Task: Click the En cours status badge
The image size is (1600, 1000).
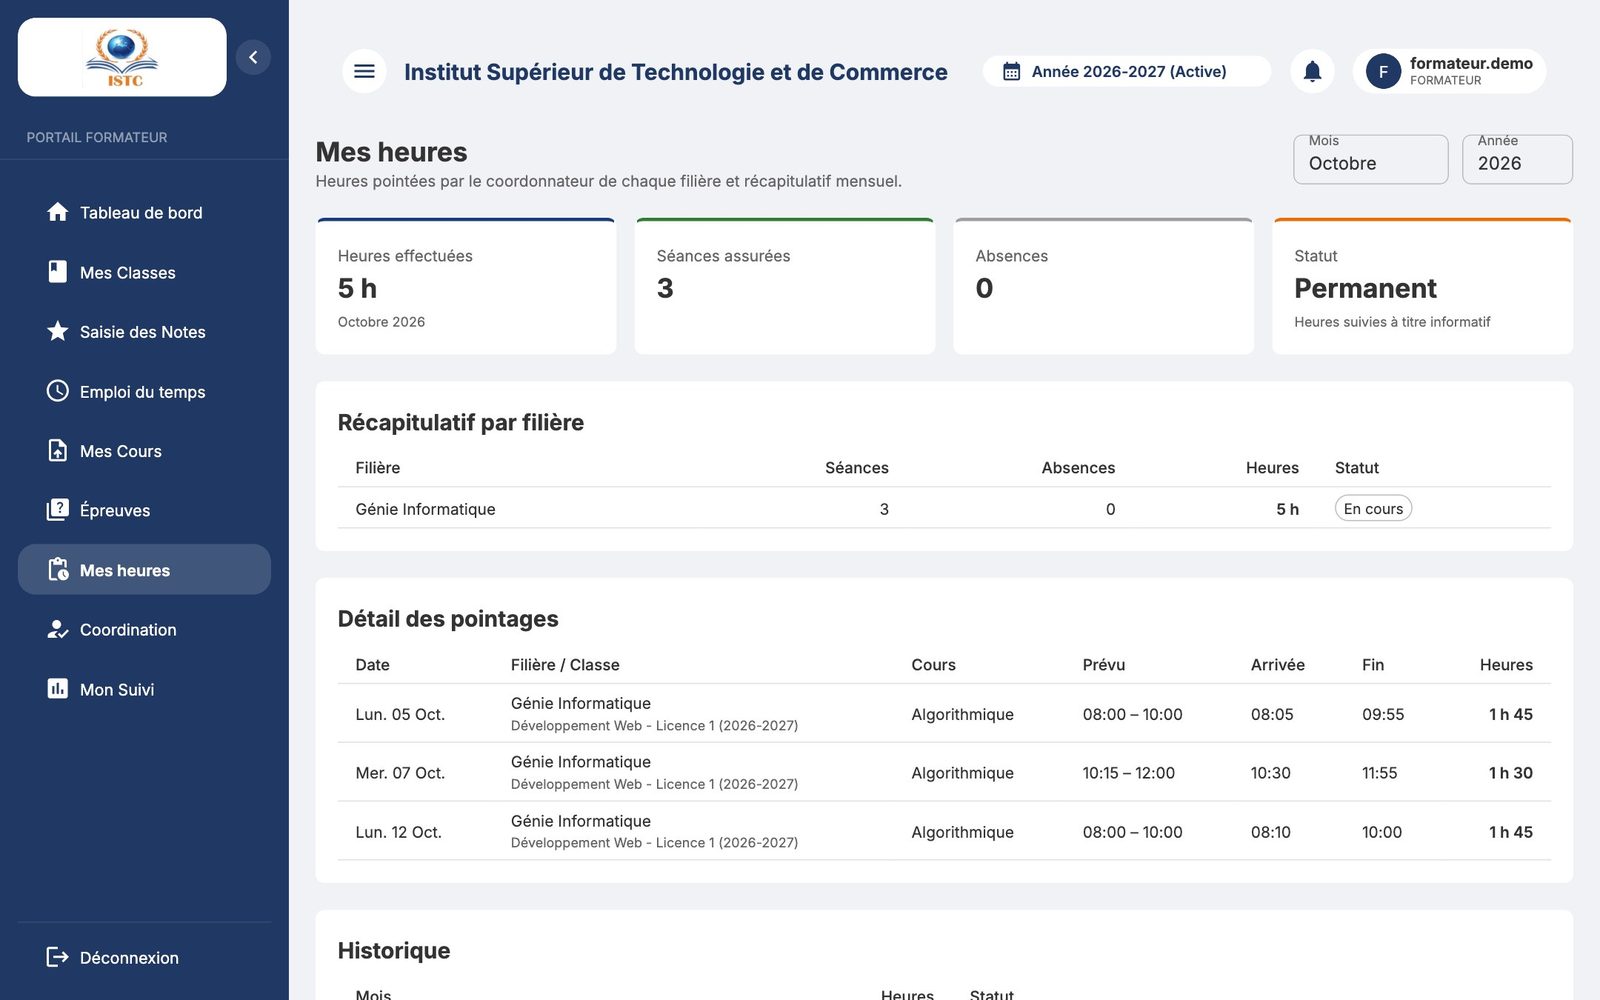Action: point(1373,508)
